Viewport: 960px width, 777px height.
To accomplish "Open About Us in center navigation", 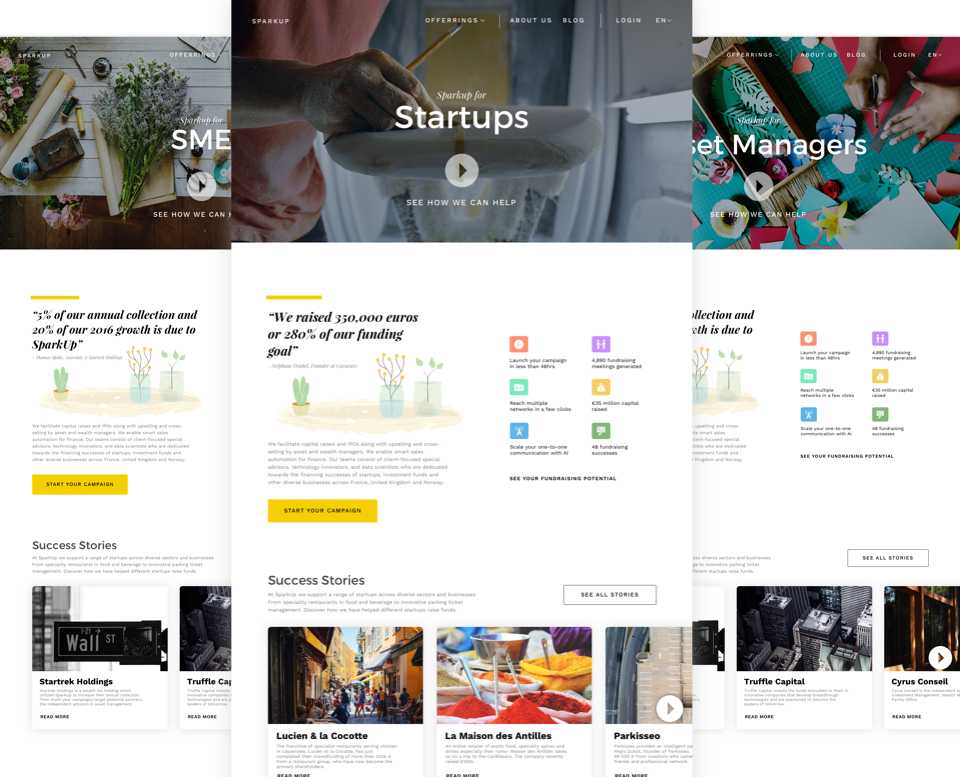I will click(x=531, y=20).
